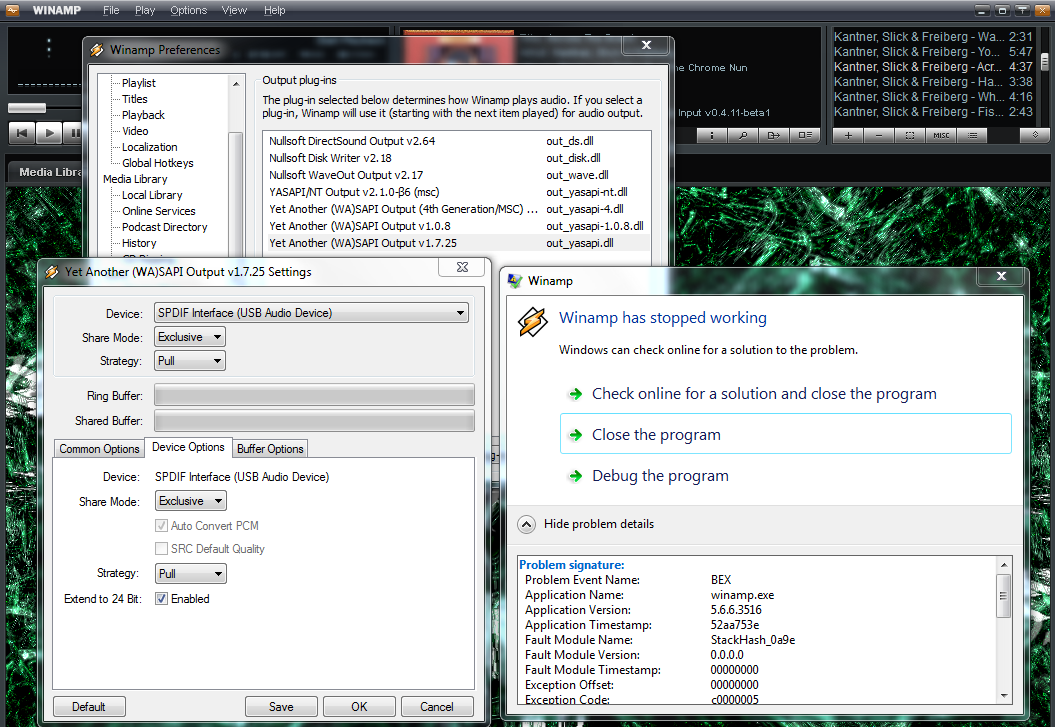The width and height of the screenshot is (1055, 727).
Task: Toggle the Auto Convert PCM checkbox
Action: point(161,526)
